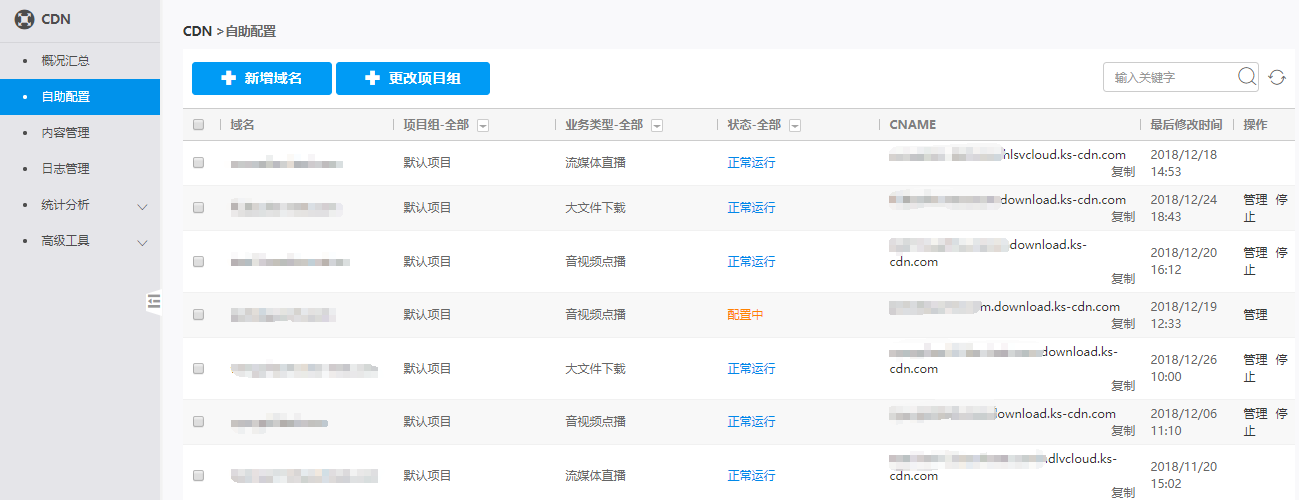Toggle the select-all checkbox in header
Viewport: 1299px width, 500px height.
(198, 125)
